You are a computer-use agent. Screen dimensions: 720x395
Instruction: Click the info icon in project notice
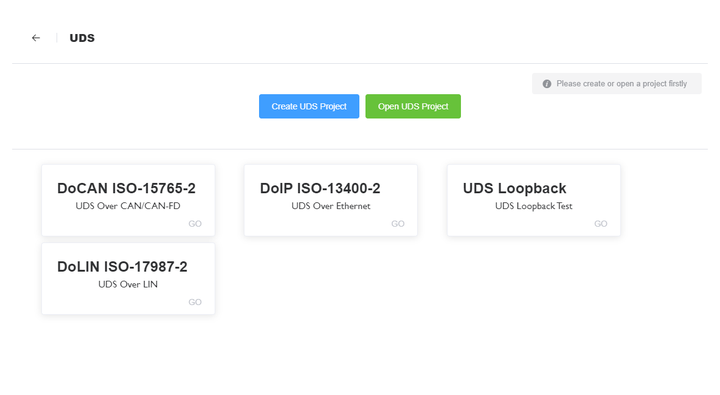click(546, 84)
